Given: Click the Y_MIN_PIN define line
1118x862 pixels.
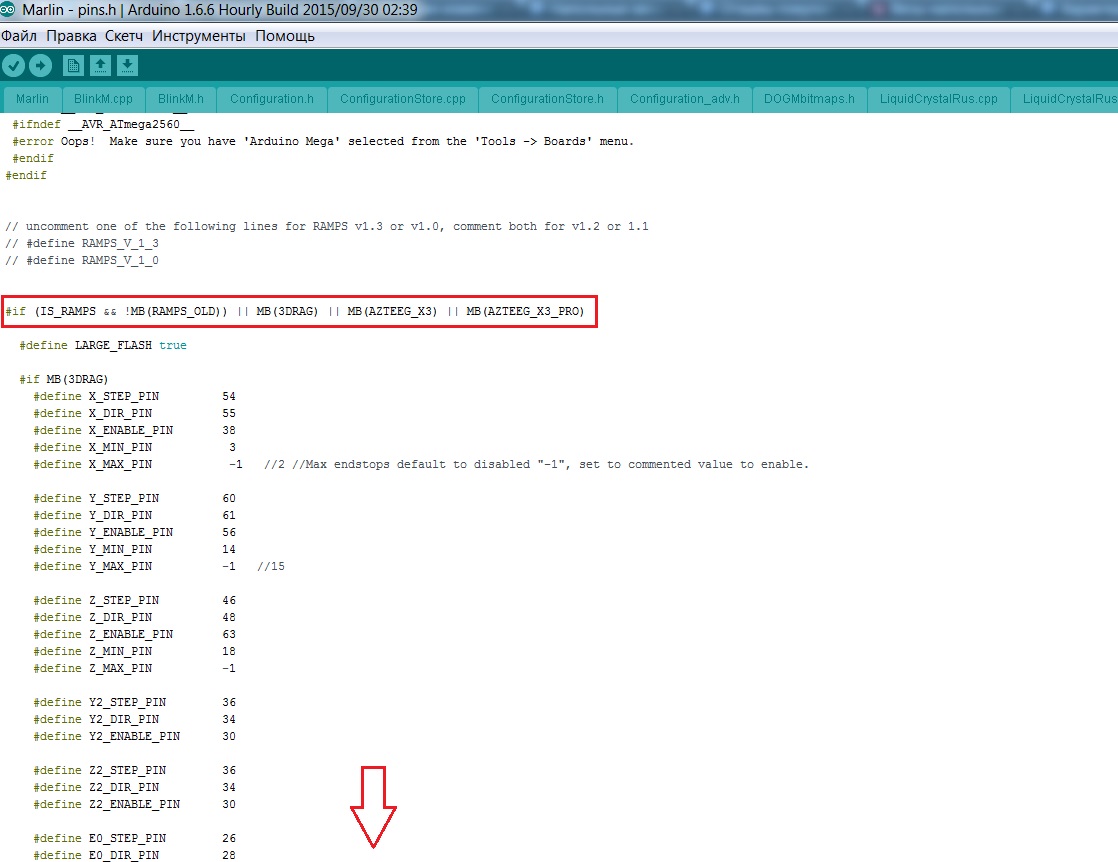Looking at the screenshot, I should [x=134, y=550].
